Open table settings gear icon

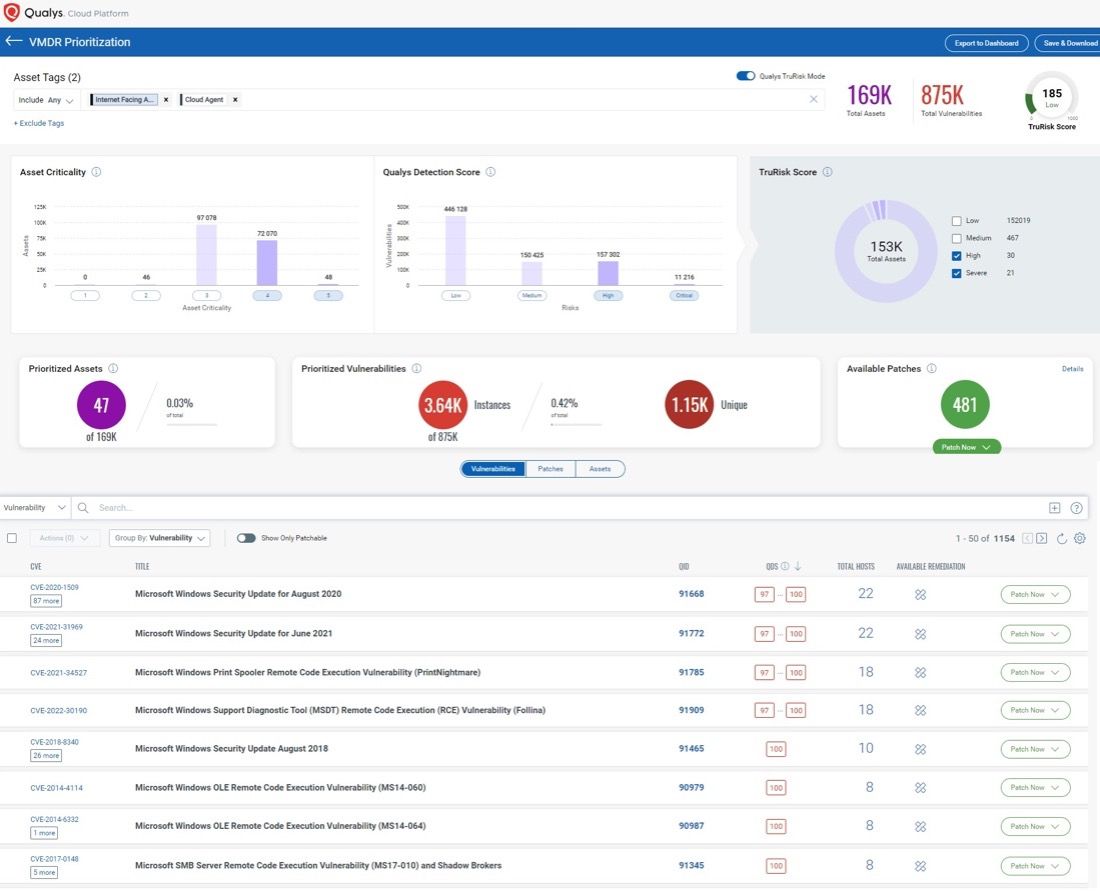1080,539
